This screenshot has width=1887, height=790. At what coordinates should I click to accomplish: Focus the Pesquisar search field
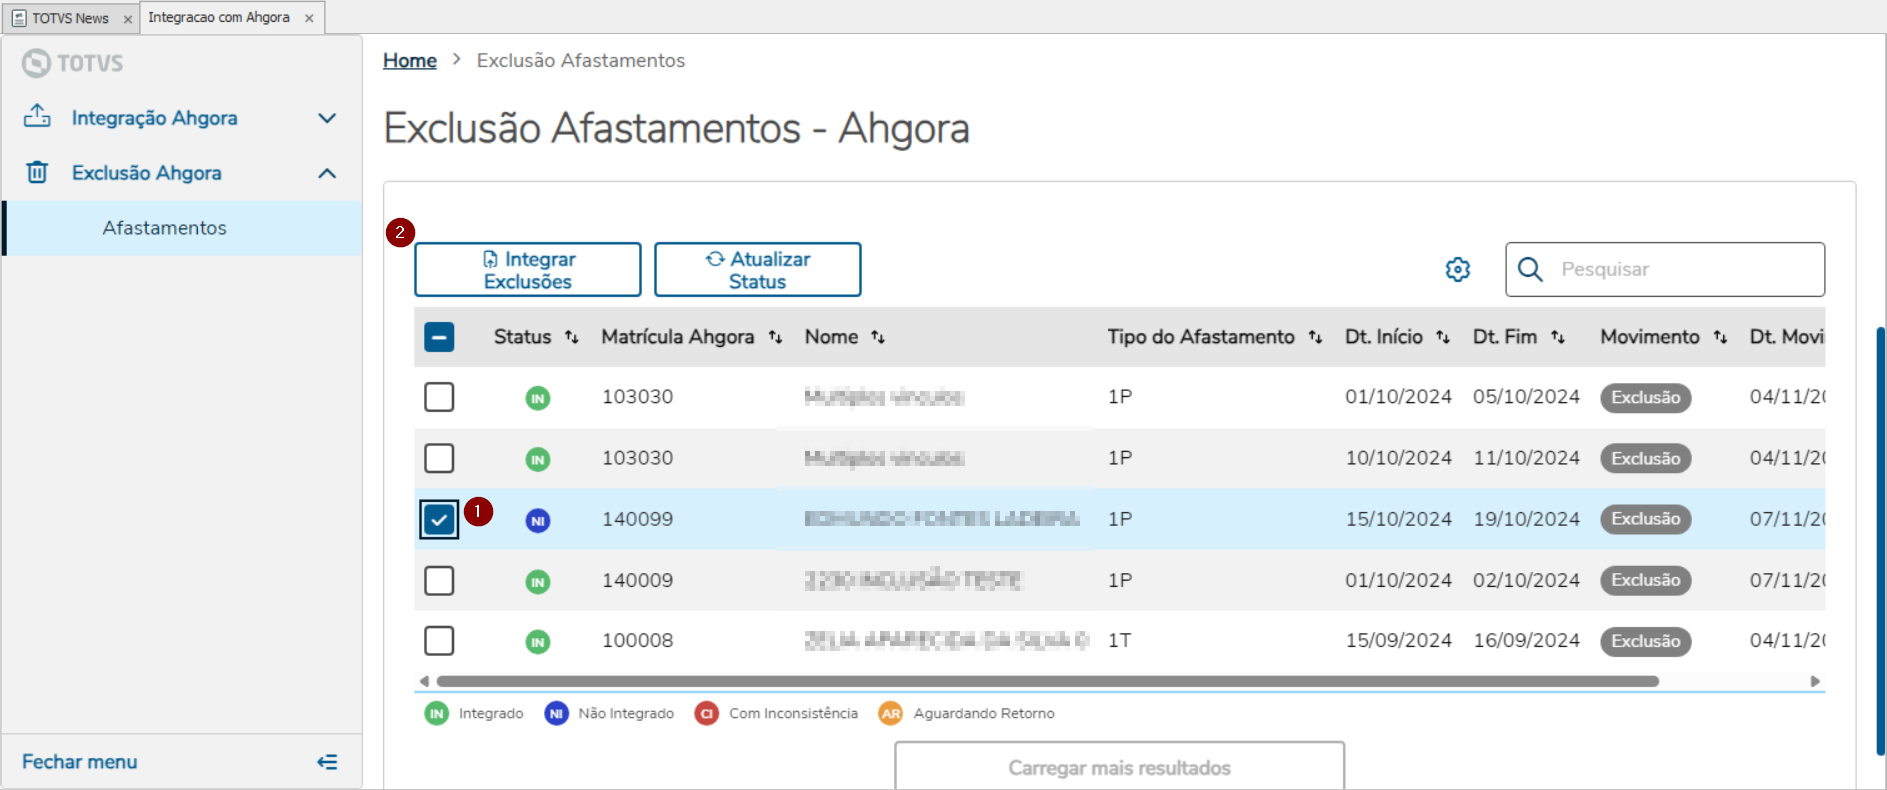[x=1665, y=269]
